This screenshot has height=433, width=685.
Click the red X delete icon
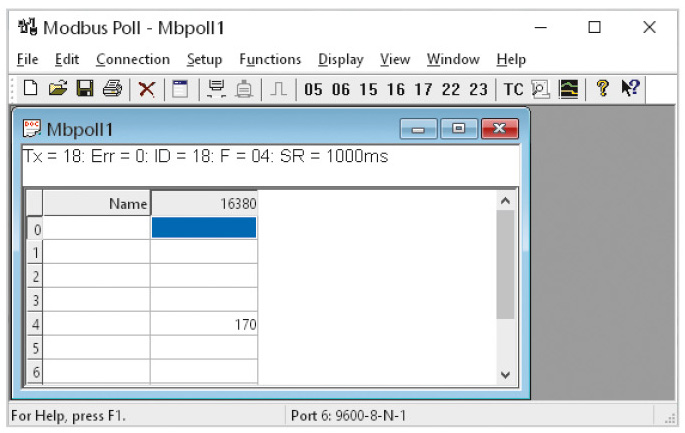click(146, 89)
